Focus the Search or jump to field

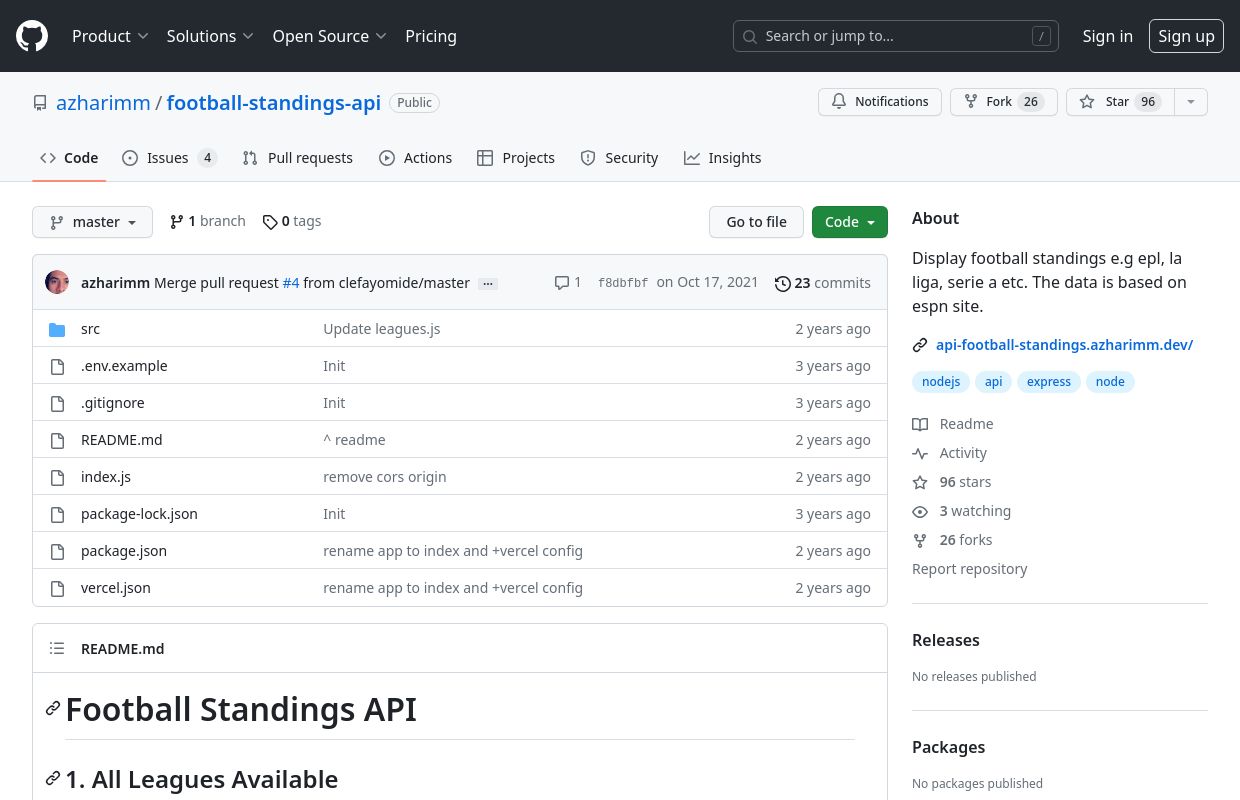pos(895,36)
